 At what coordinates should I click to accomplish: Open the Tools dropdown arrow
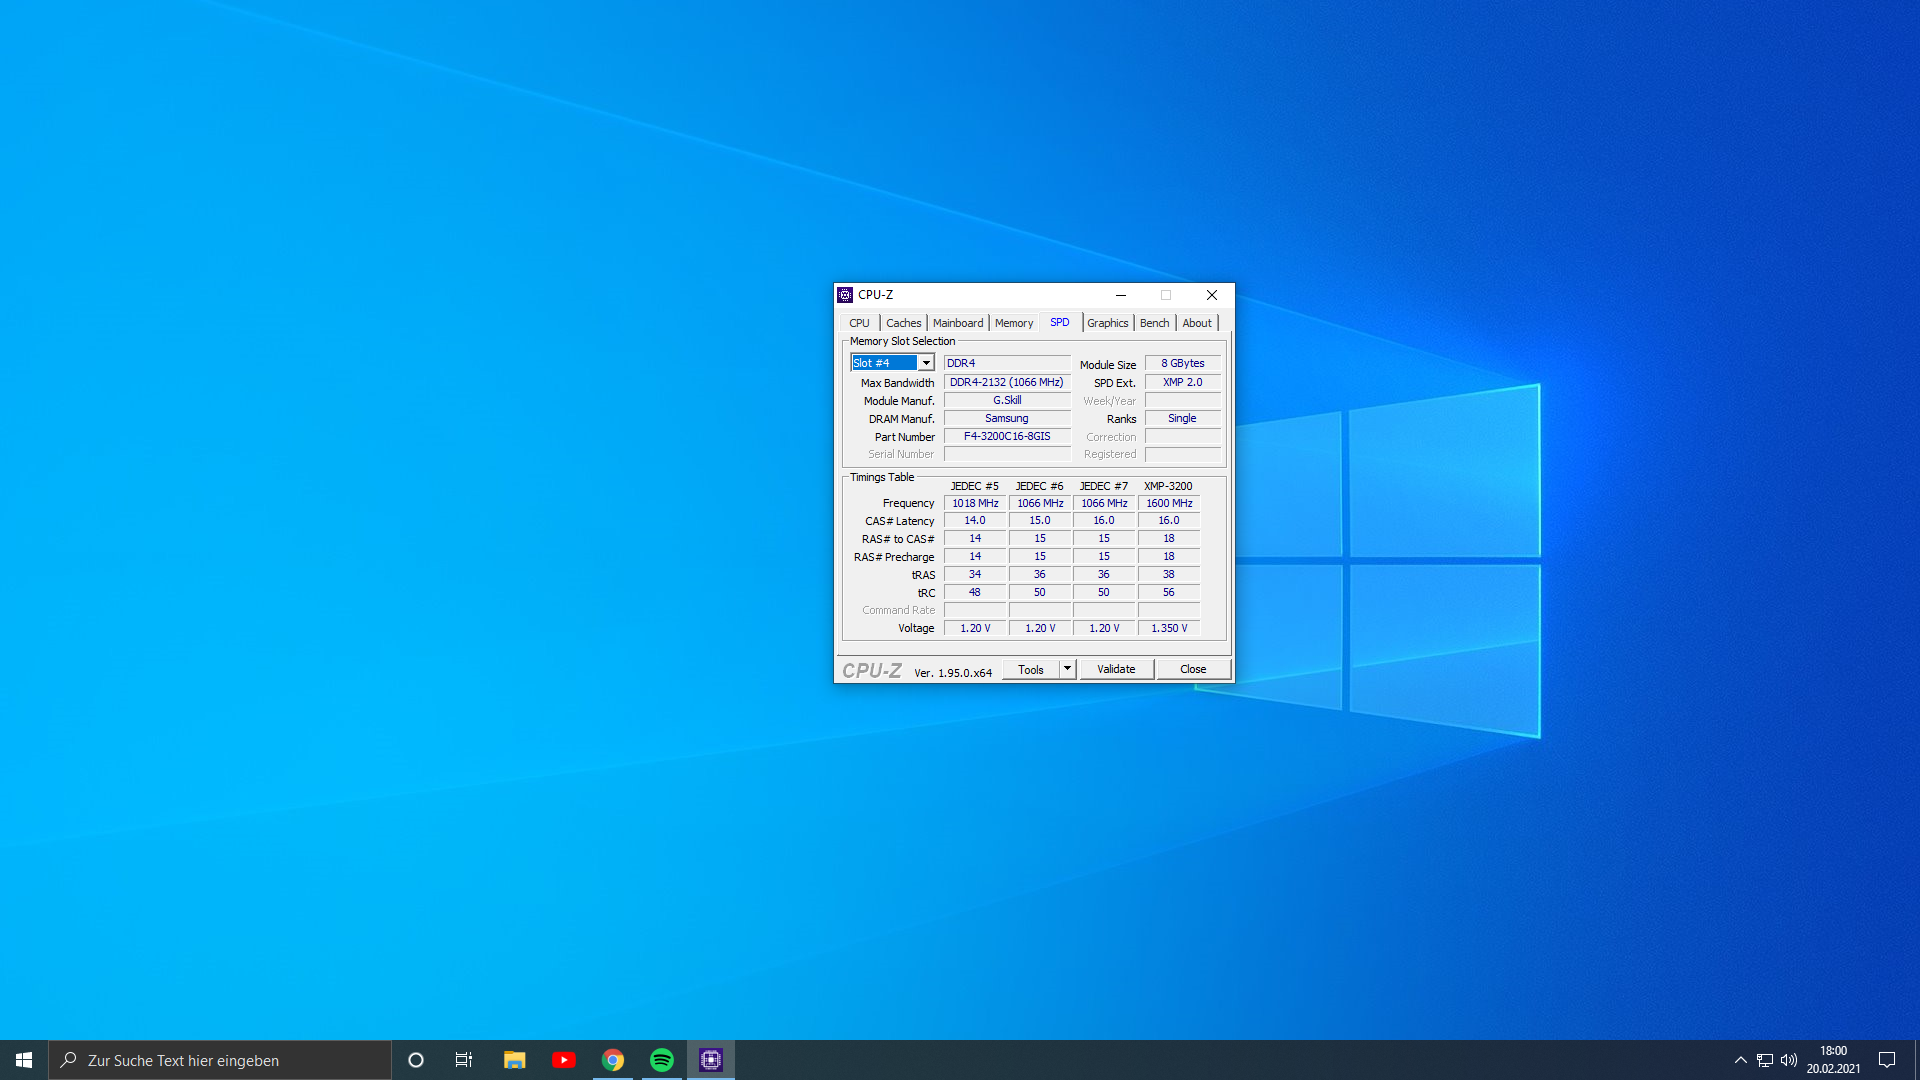1066,668
